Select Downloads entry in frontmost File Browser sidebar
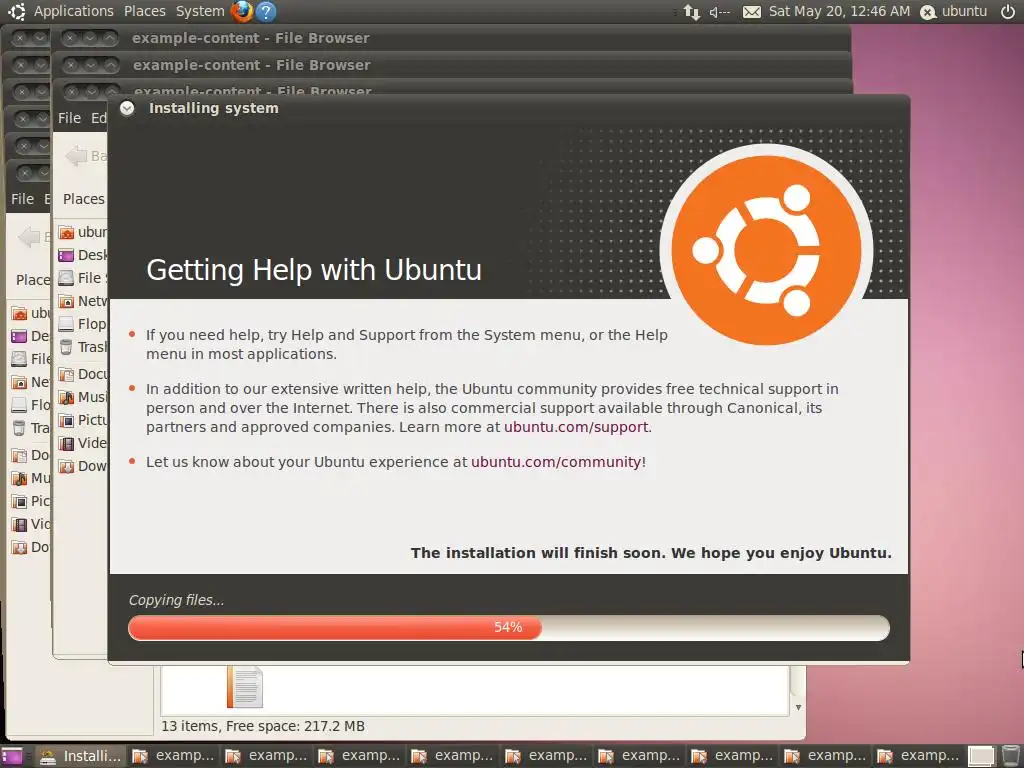 click(x=82, y=466)
